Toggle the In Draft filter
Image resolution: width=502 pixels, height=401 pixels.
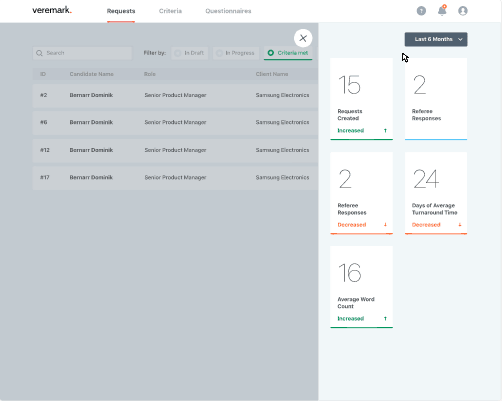coord(190,53)
